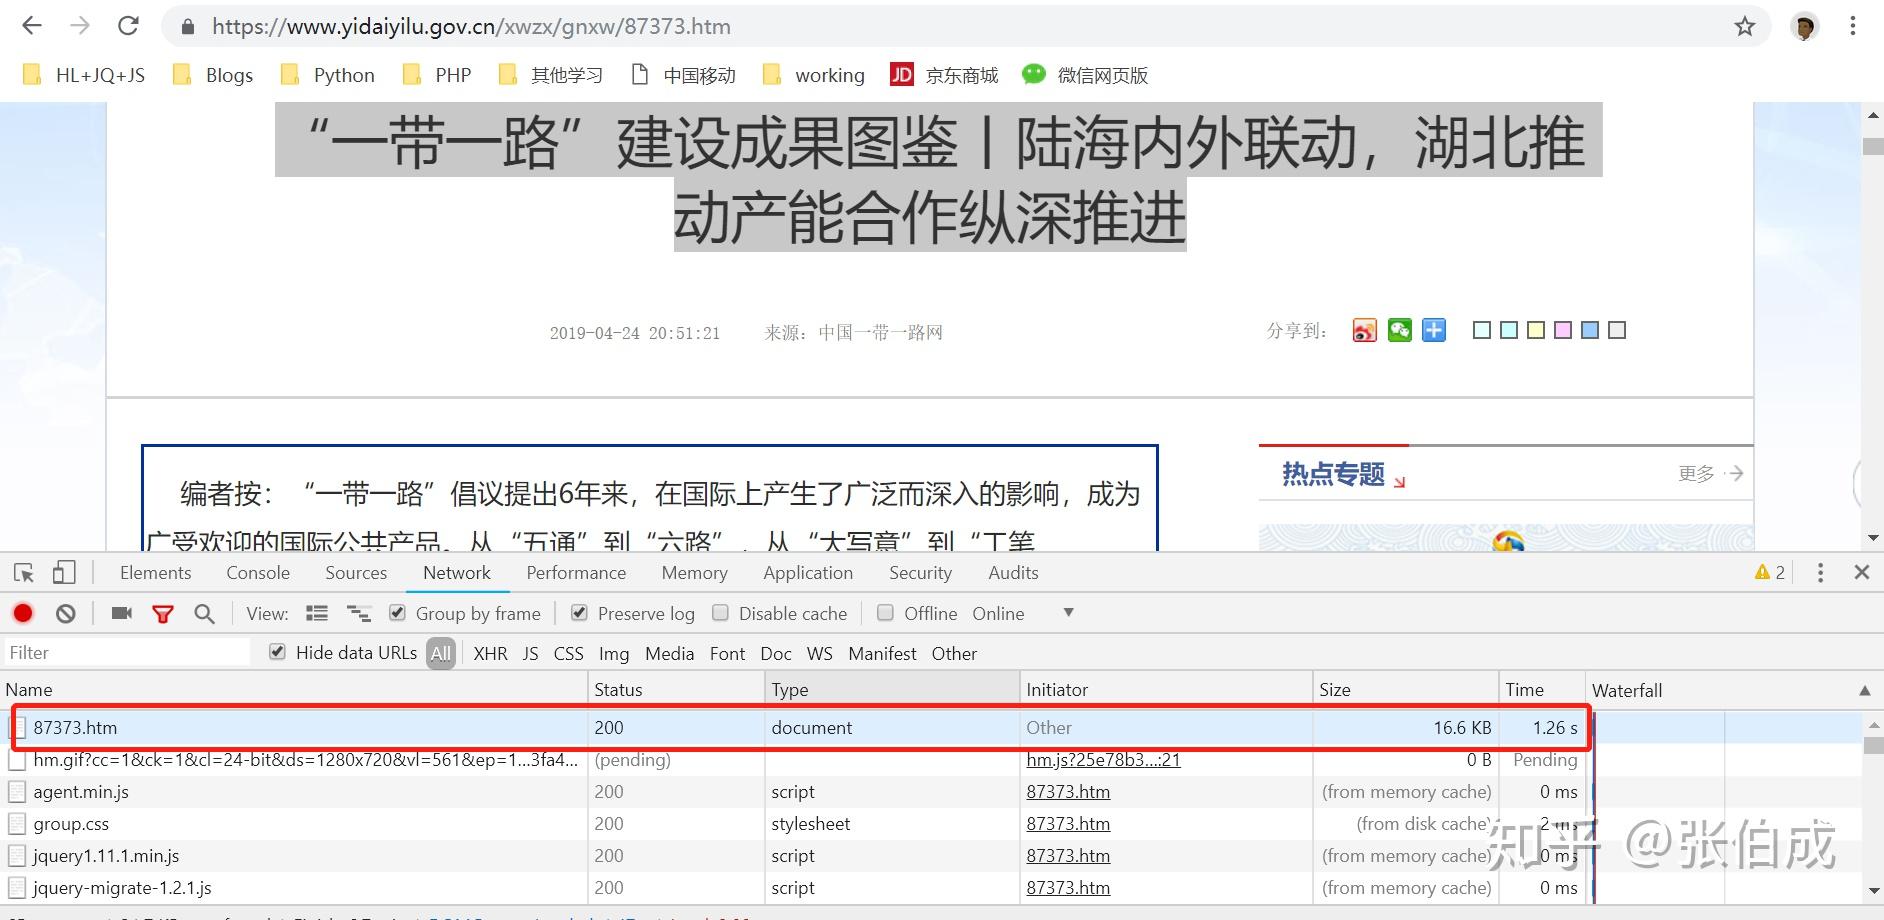Viewport: 1884px width, 920px height.
Task: Open the Audits tab
Action: coord(1013,573)
